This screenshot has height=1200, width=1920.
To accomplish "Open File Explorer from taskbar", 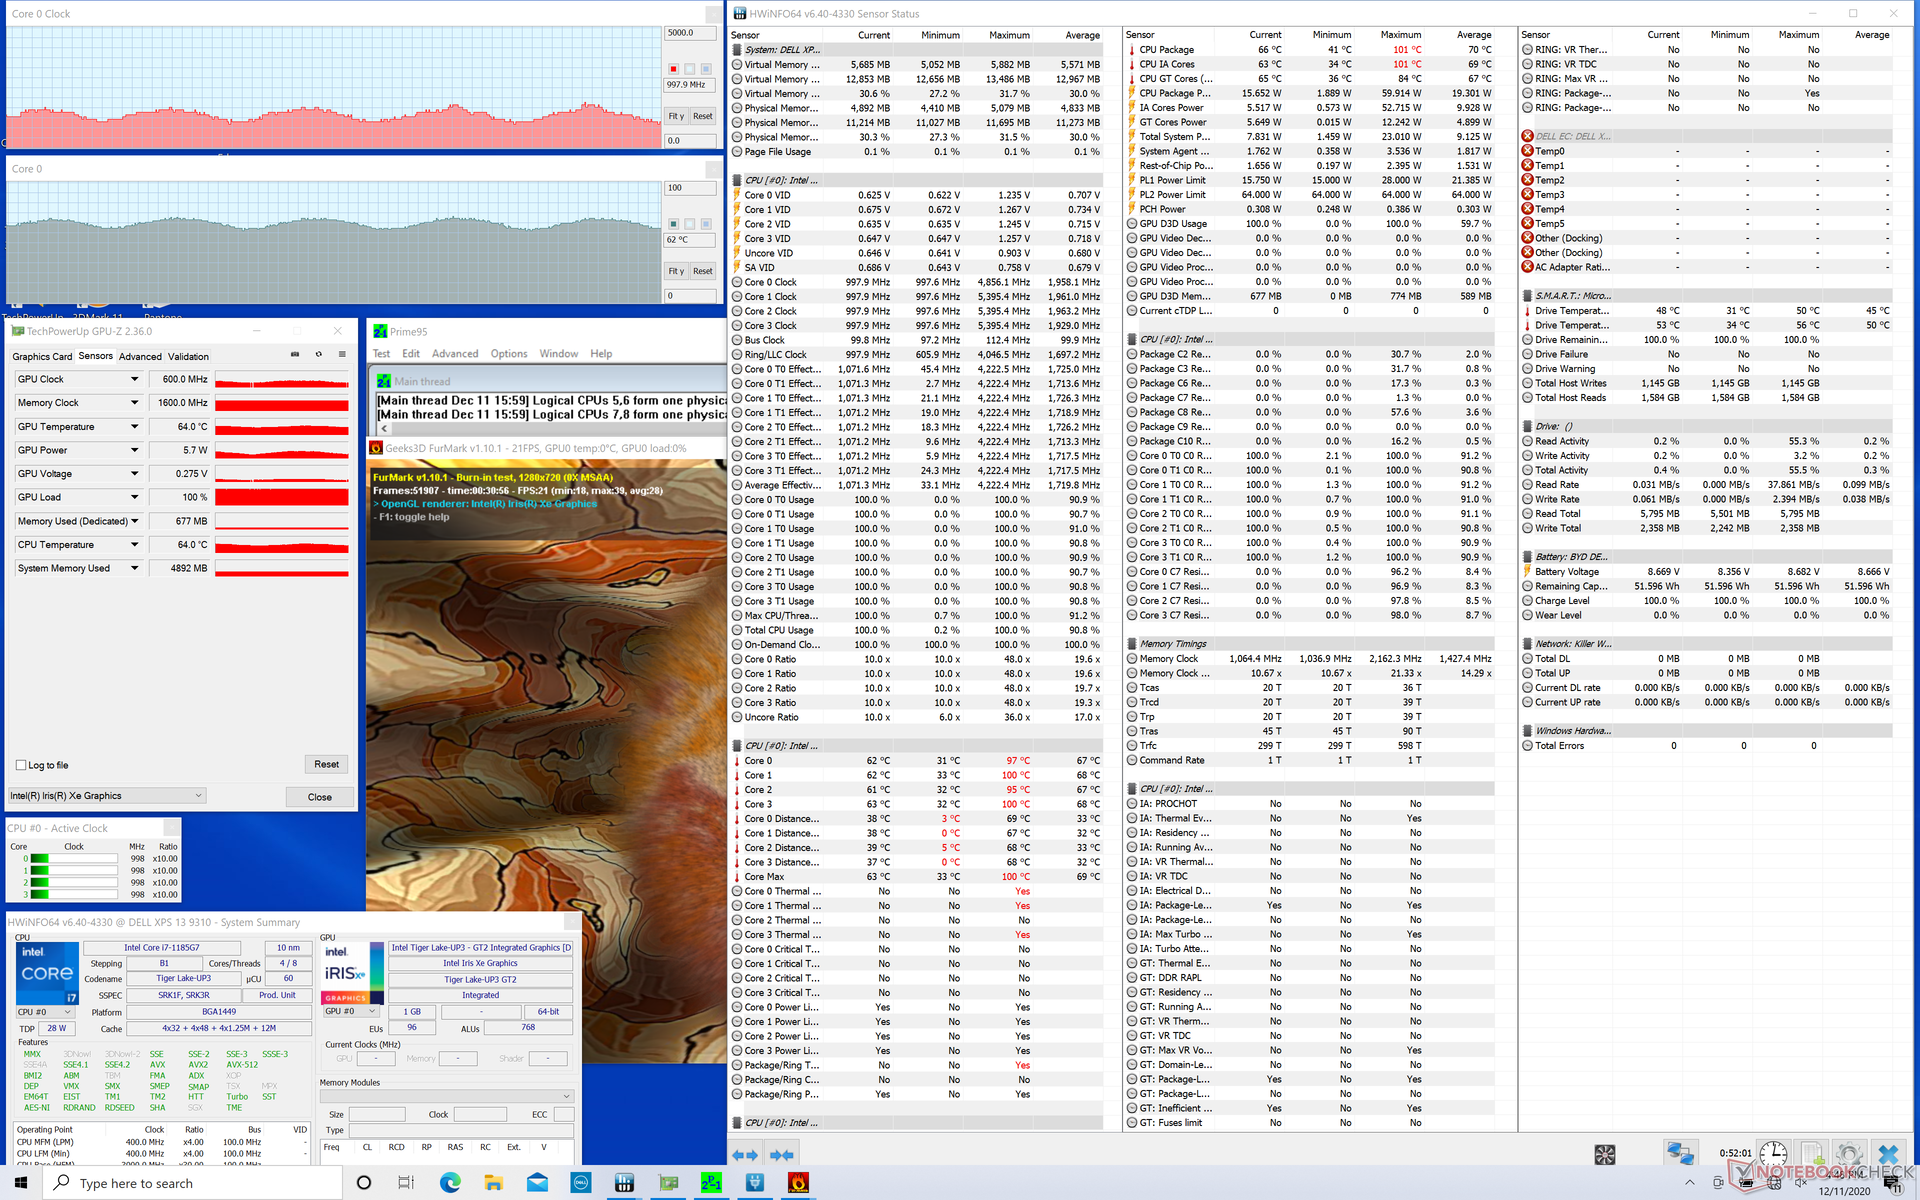I will coord(493,1183).
